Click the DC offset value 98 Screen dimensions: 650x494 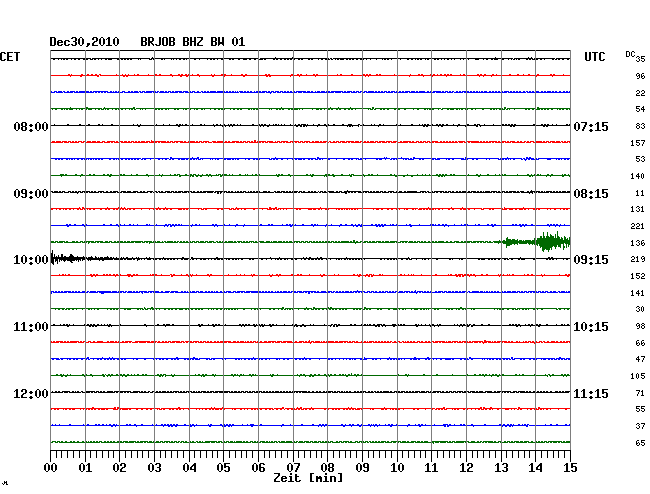point(640,326)
